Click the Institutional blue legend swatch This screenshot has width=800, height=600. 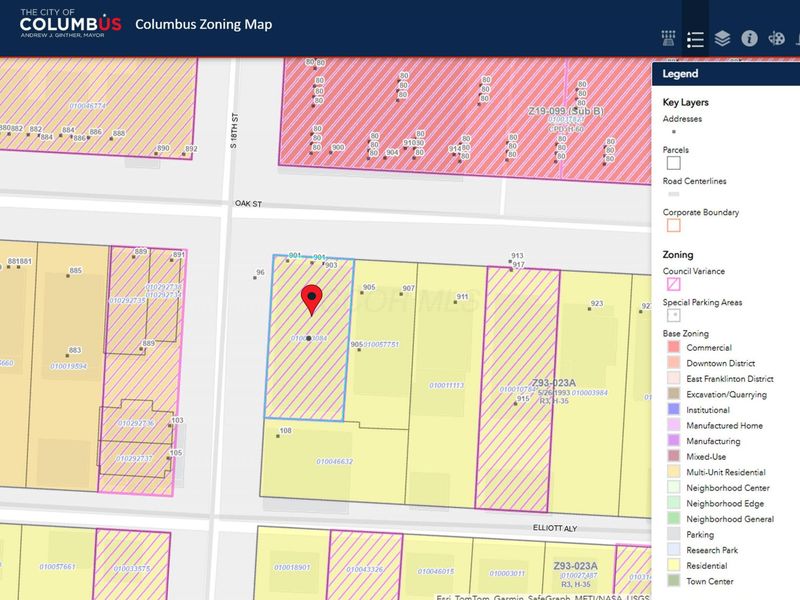pos(673,409)
